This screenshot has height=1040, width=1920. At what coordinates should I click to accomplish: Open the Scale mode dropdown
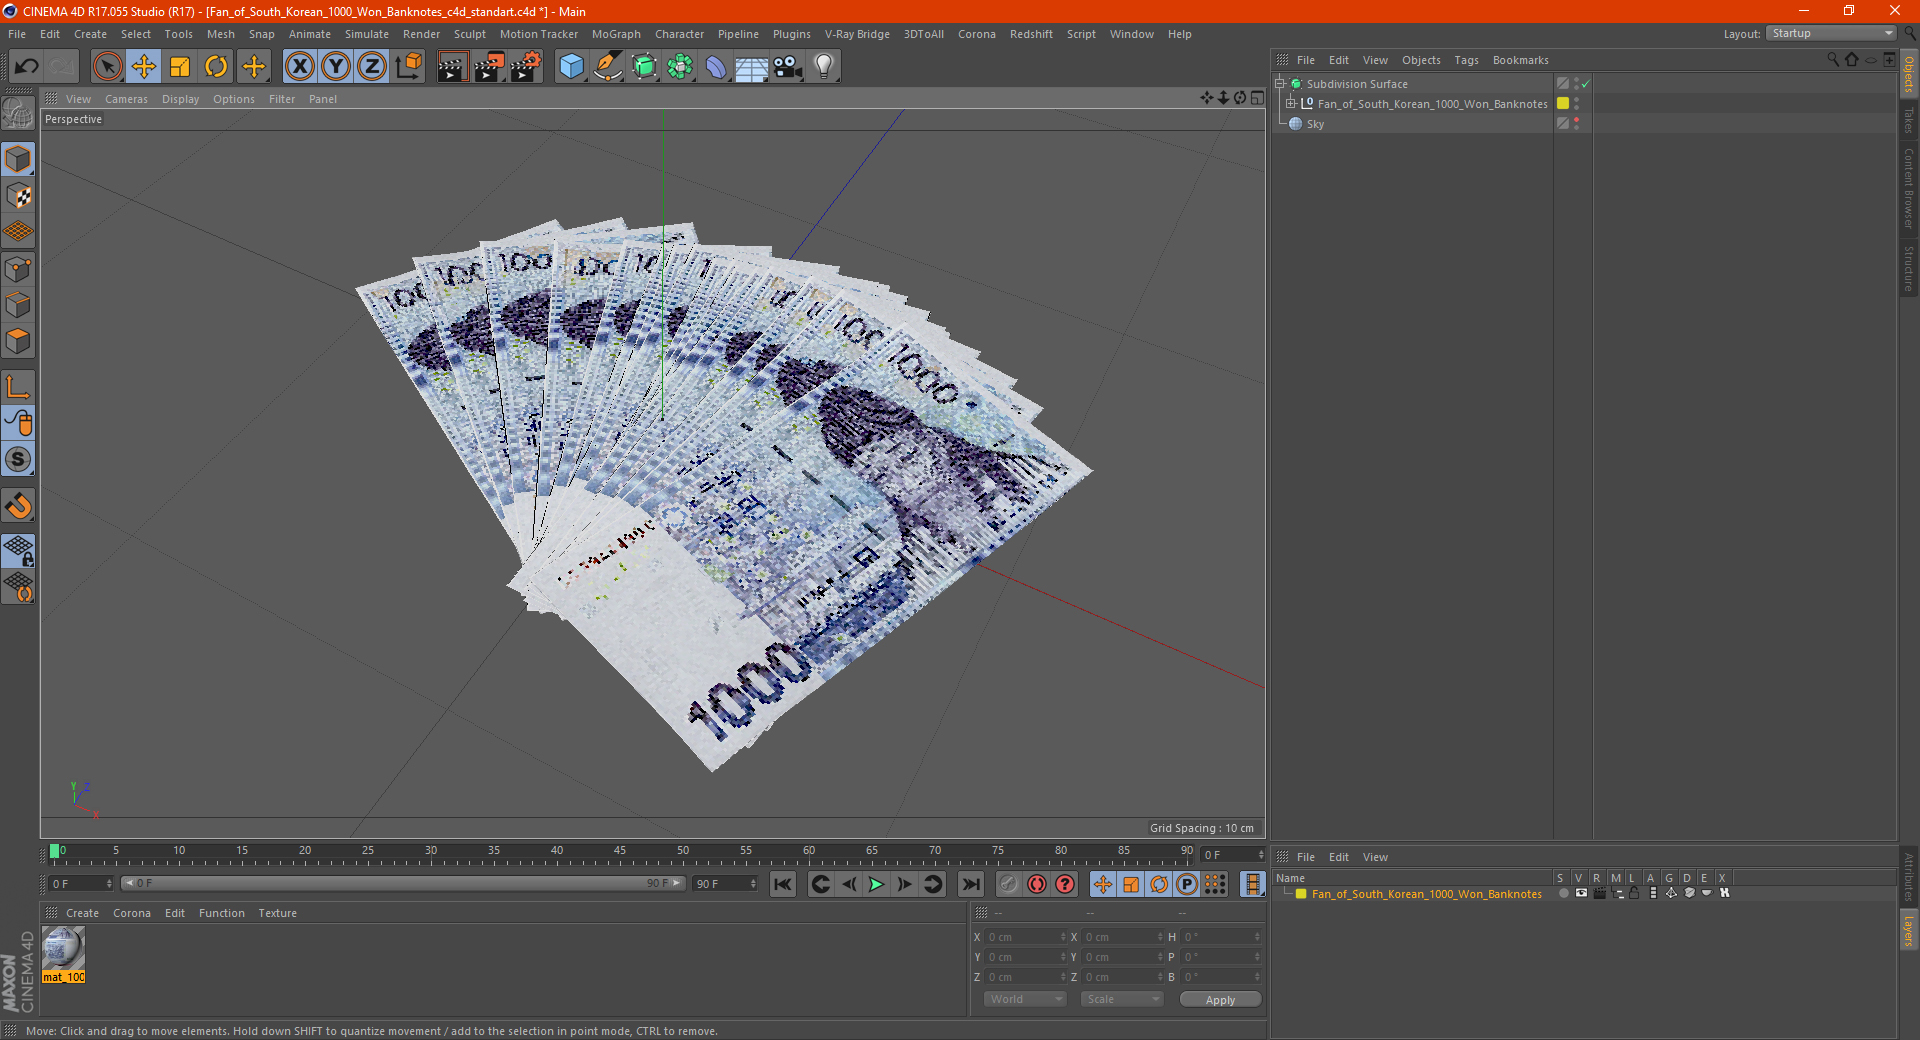1121,999
